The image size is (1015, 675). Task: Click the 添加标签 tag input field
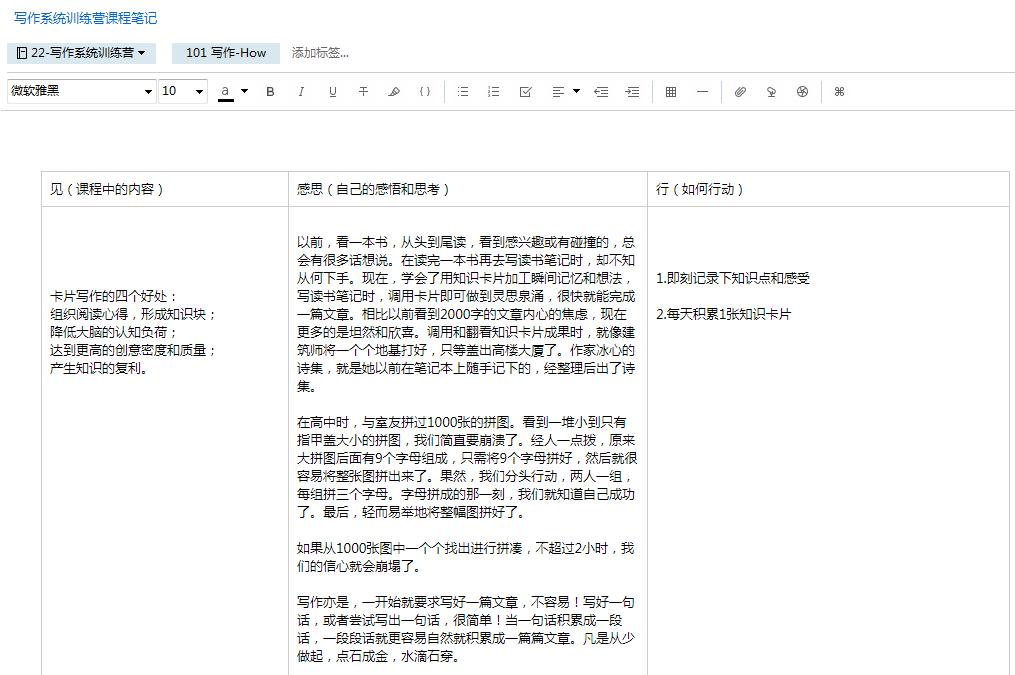click(x=320, y=53)
